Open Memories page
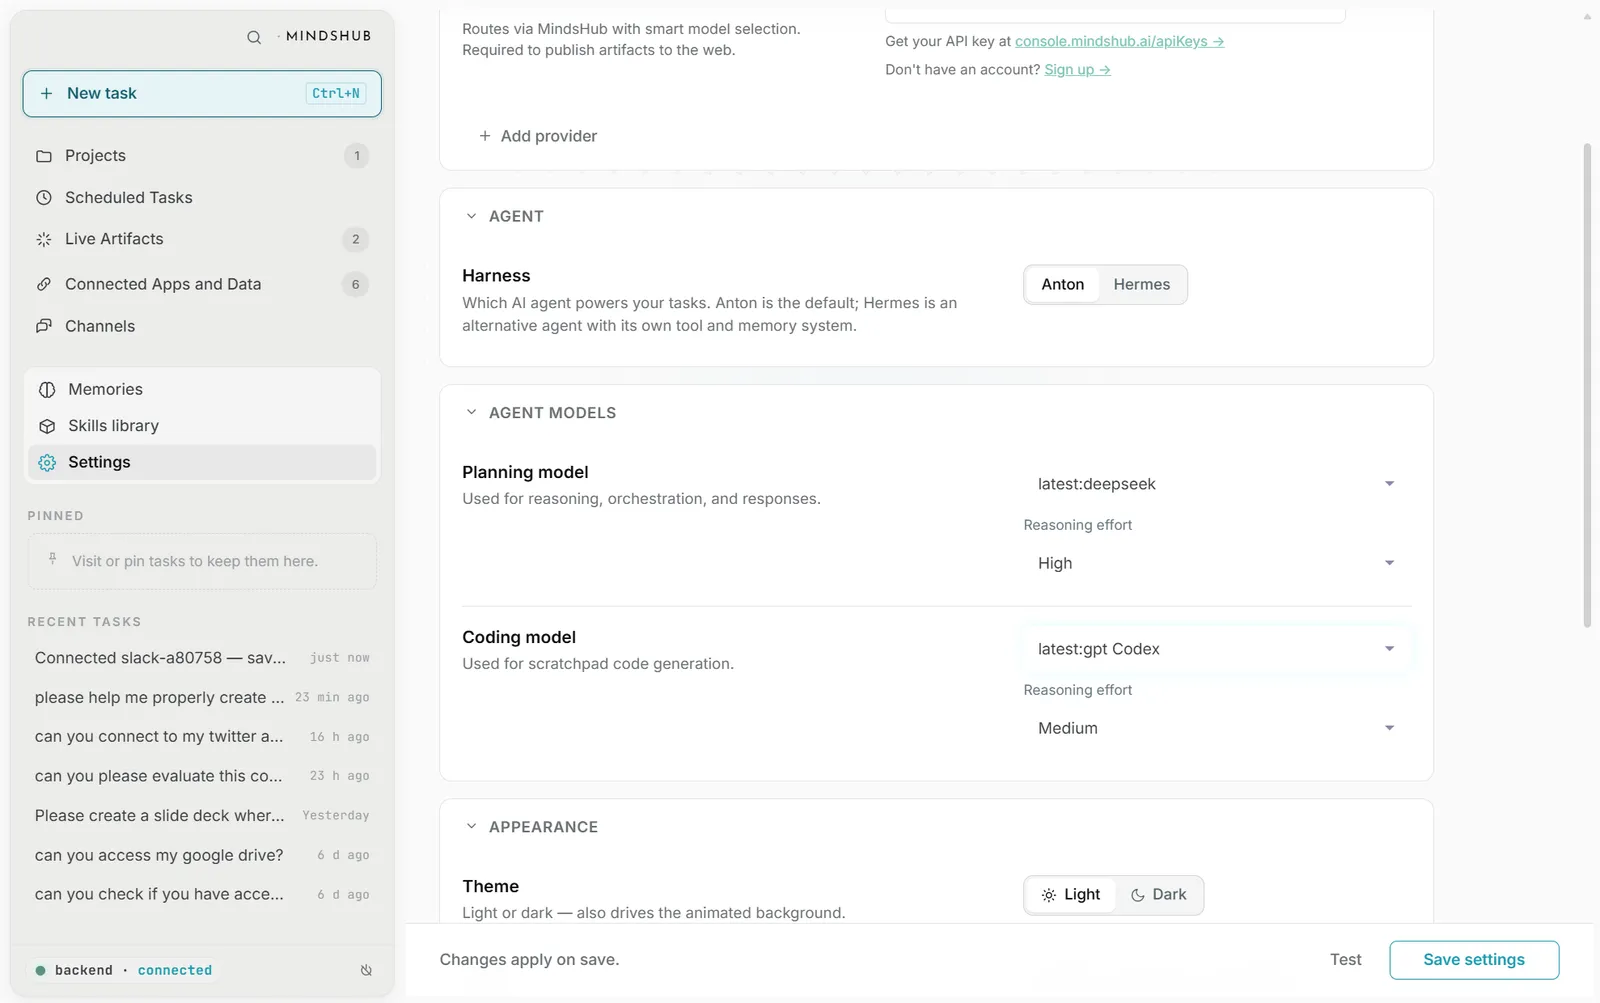The width and height of the screenshot is (1600, 1003). (x=202, y=390)
